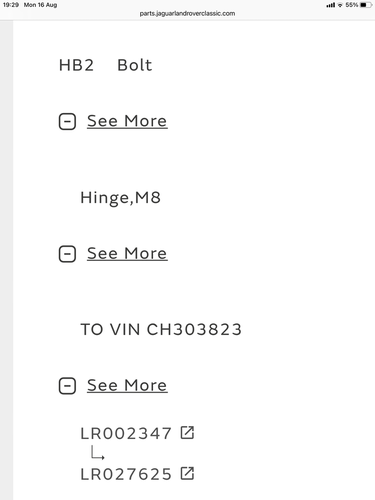Select the HB2 Bolt row text
Screen dimensions: 375x500
pos(105,65)
